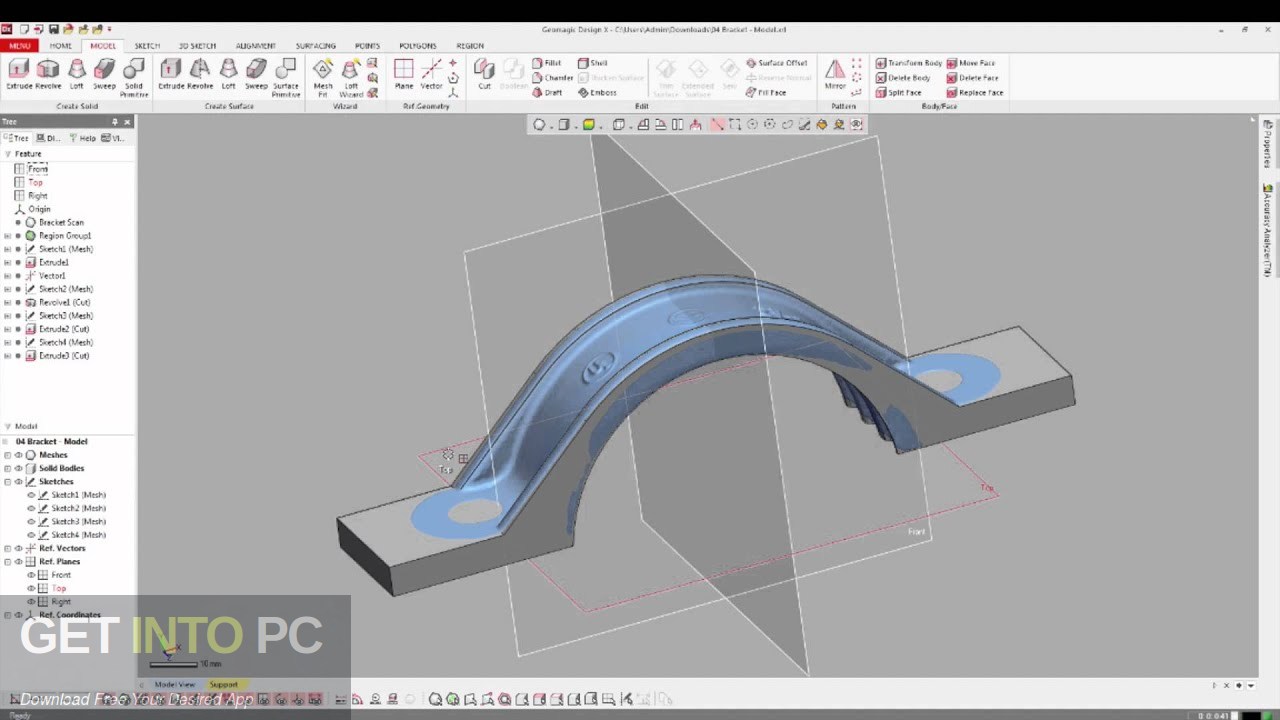Image resolution: width=1280 pixels, height=720 pixels.
Task: Switch to the POLYGONS ribbon tab
Action: pos(418,46)
